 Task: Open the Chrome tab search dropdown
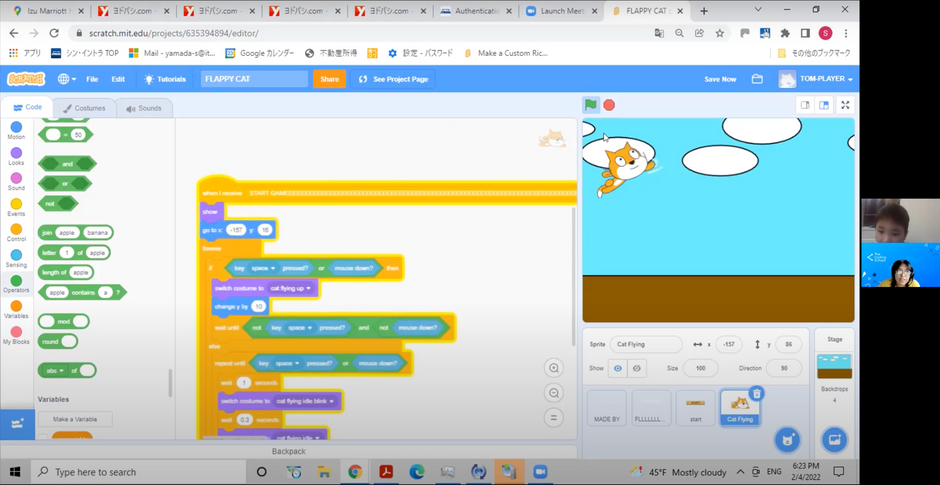click(758, 10)
